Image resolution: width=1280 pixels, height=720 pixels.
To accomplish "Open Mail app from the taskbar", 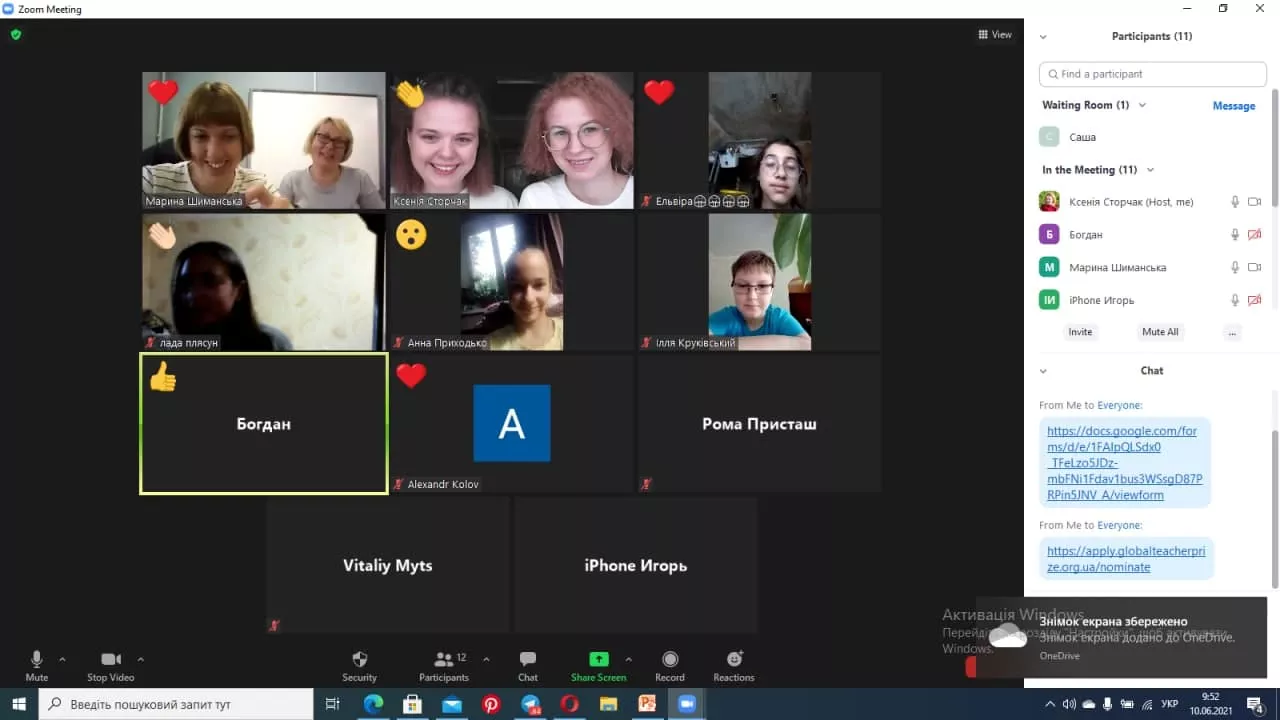I will point(452,704).
